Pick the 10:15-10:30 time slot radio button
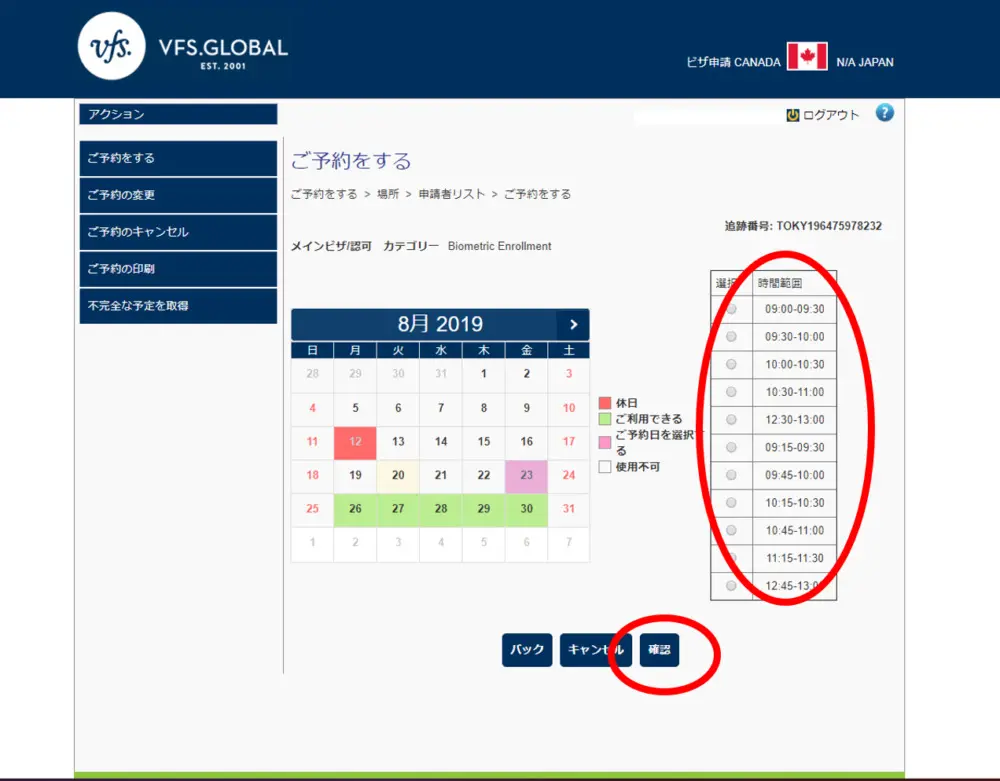The image size is (1000, 781). [731, 502]
